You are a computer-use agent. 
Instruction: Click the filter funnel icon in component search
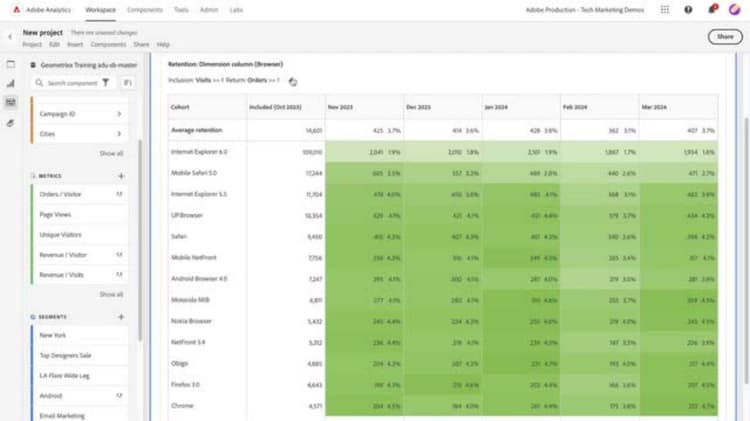coord(106,83)
